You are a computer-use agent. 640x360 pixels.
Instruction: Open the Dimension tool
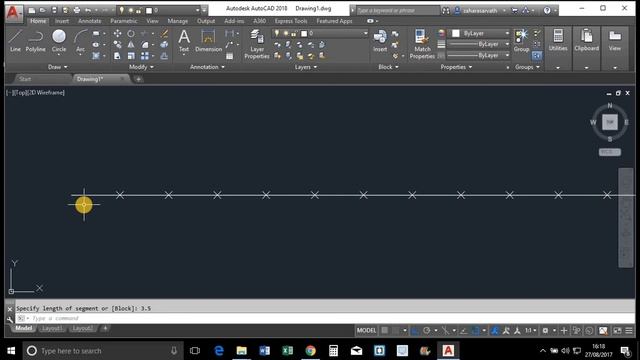(x=208, y=40)
